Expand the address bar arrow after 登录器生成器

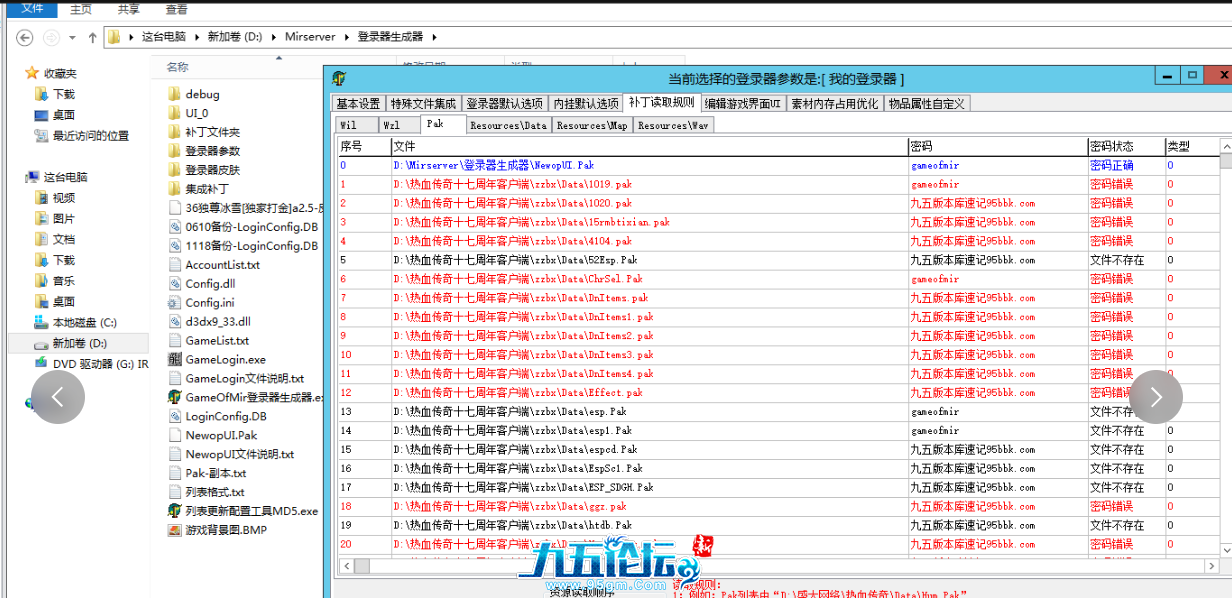pyautogui.click(x=434, y=37)
